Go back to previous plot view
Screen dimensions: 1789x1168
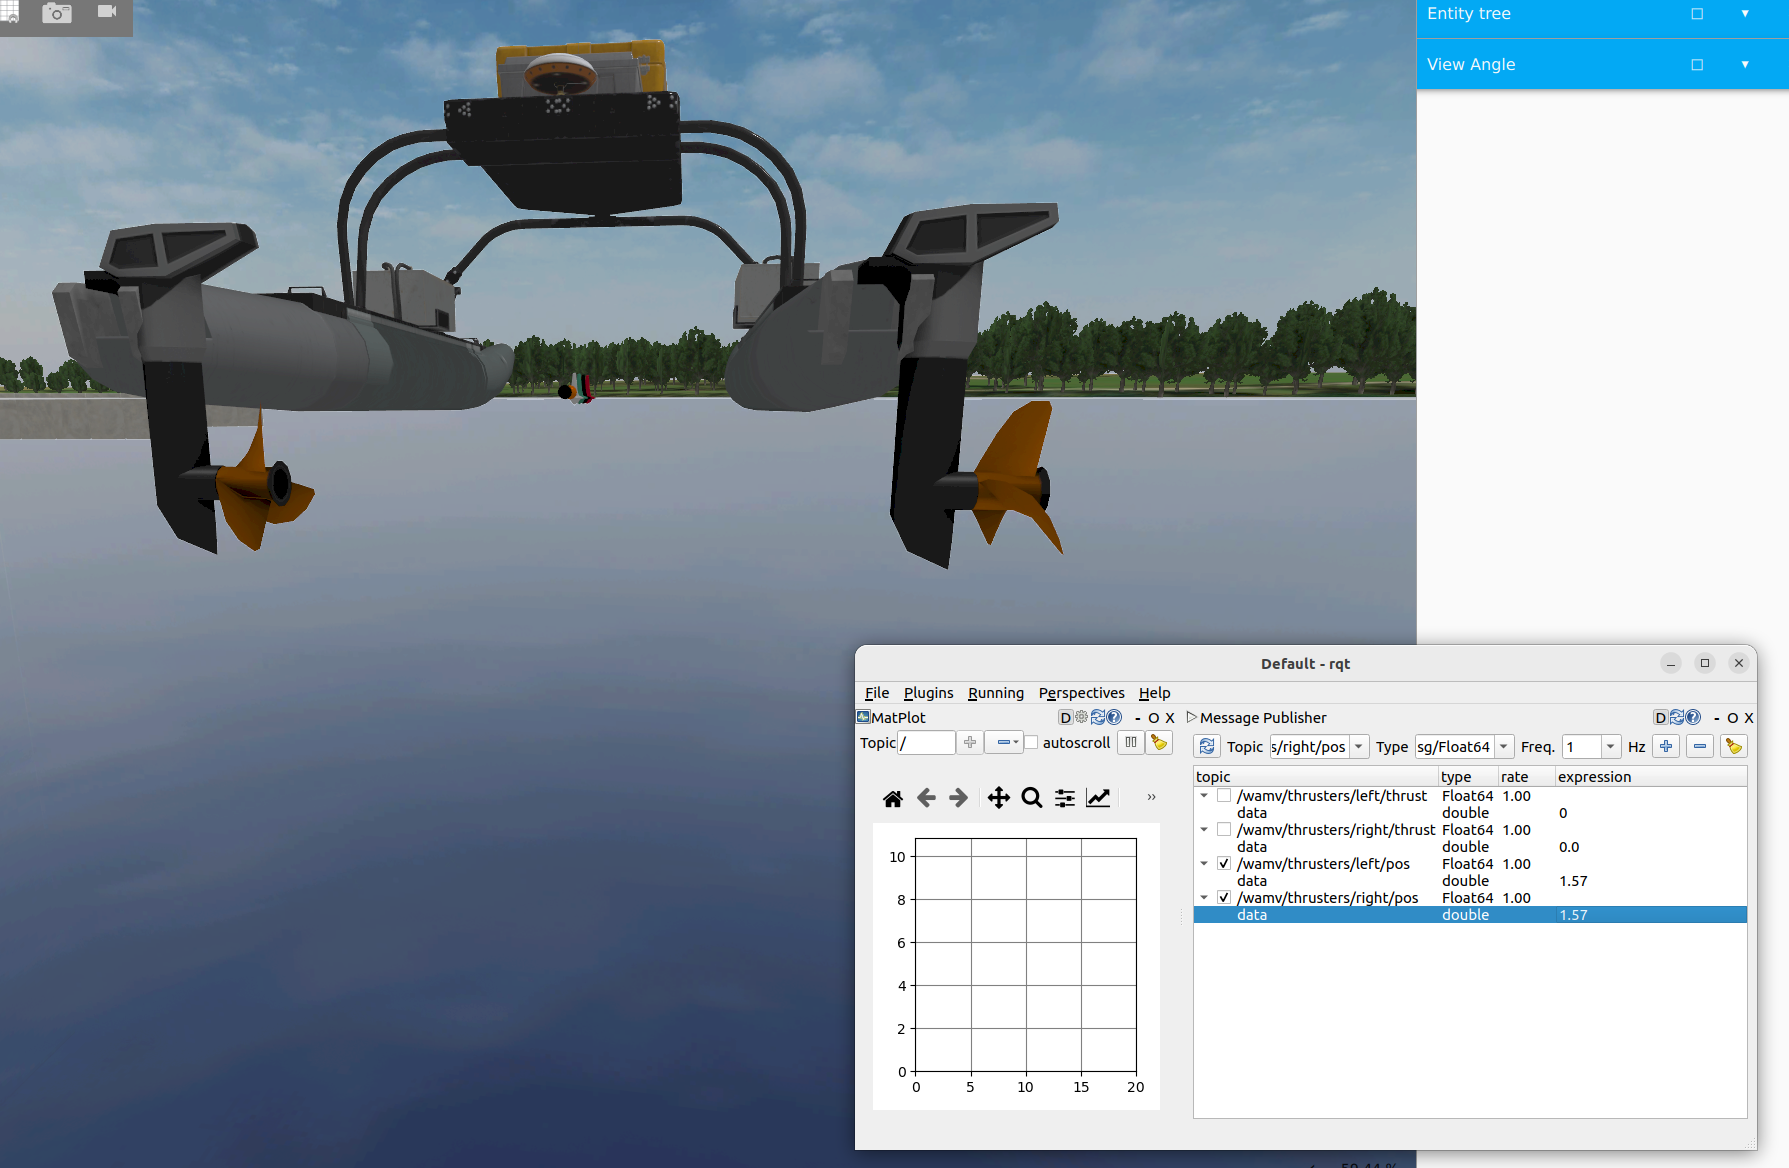click(x=926, y=798)
